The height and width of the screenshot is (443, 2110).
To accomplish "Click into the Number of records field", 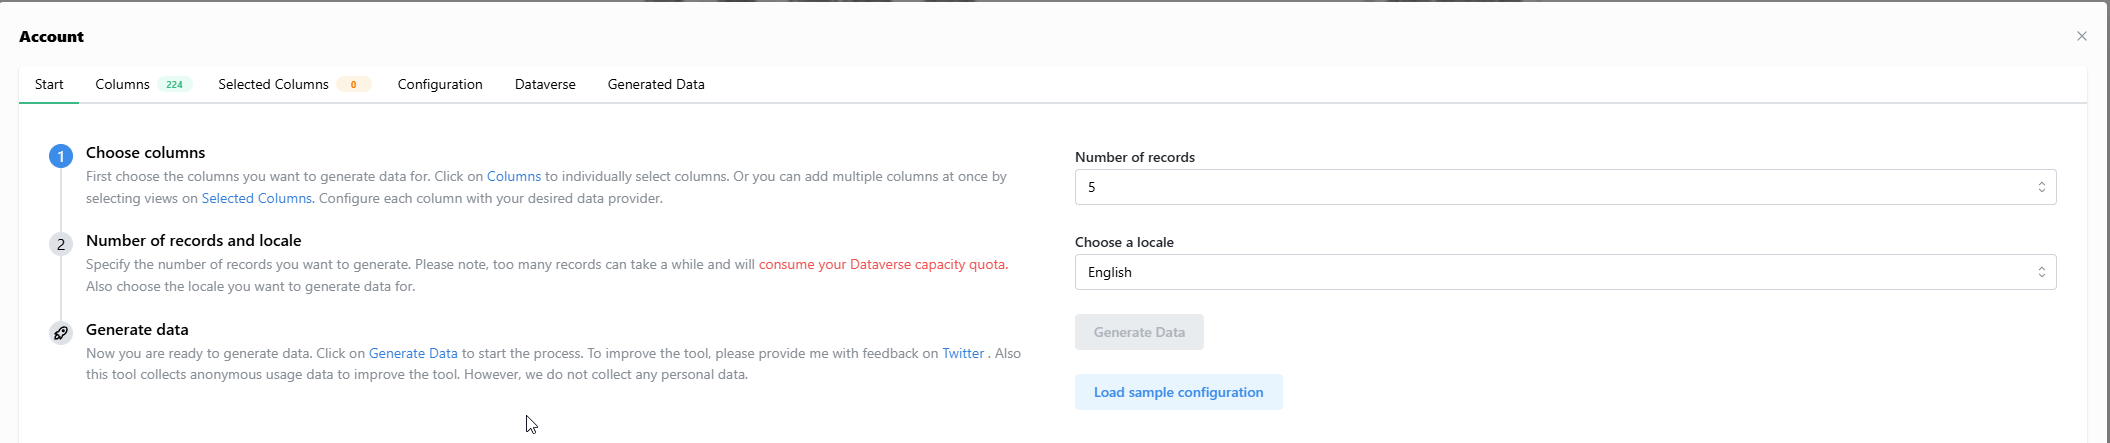I will (1565, 187).
